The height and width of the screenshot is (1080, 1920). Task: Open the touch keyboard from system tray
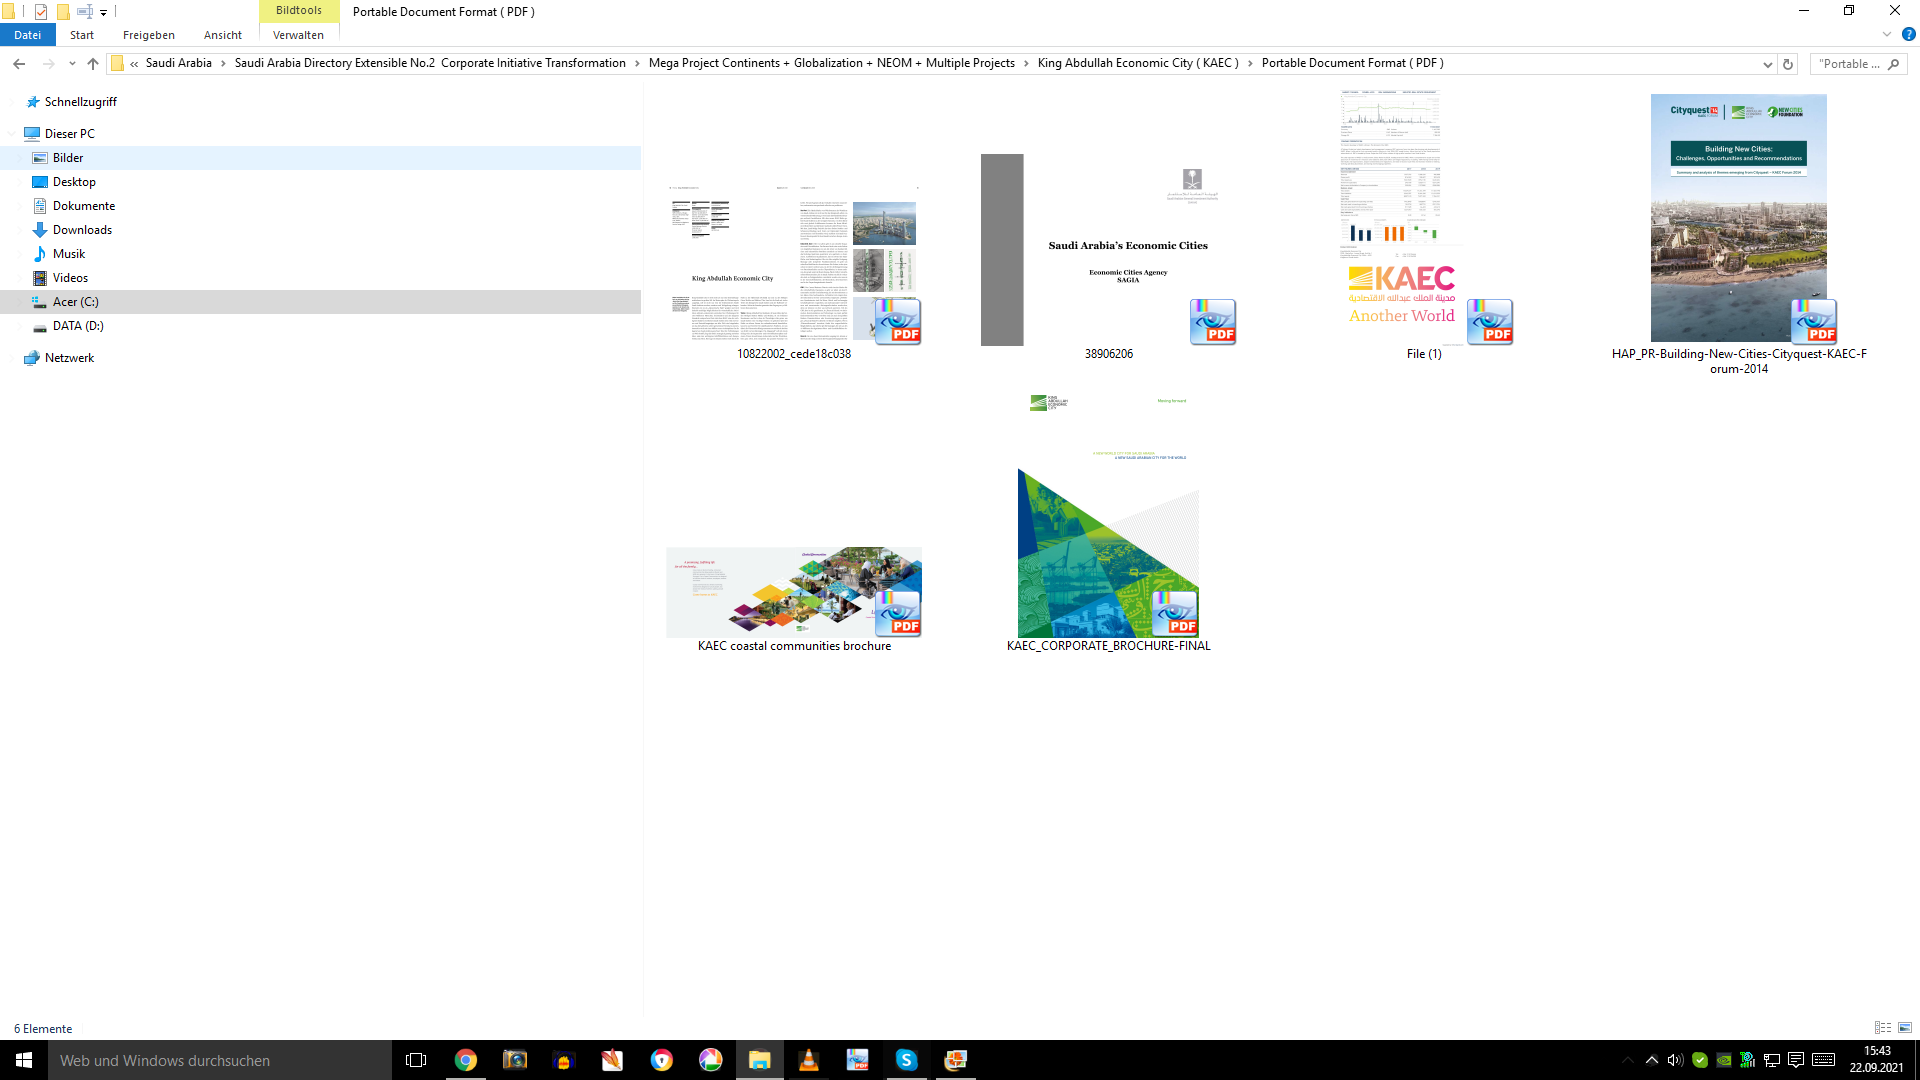(x=1823, y=1060)
